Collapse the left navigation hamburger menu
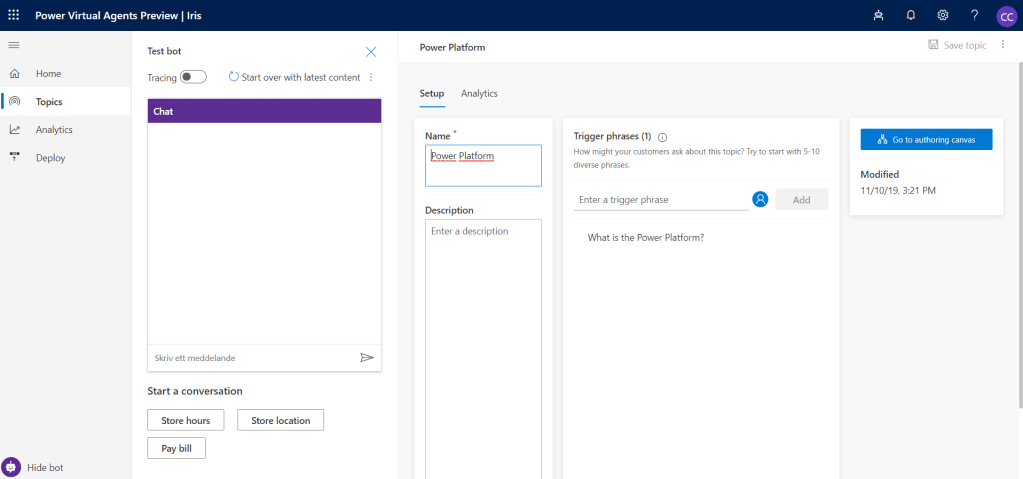Image resolution: width=1023 pixels, height=479 pixels. pos(14,45)
